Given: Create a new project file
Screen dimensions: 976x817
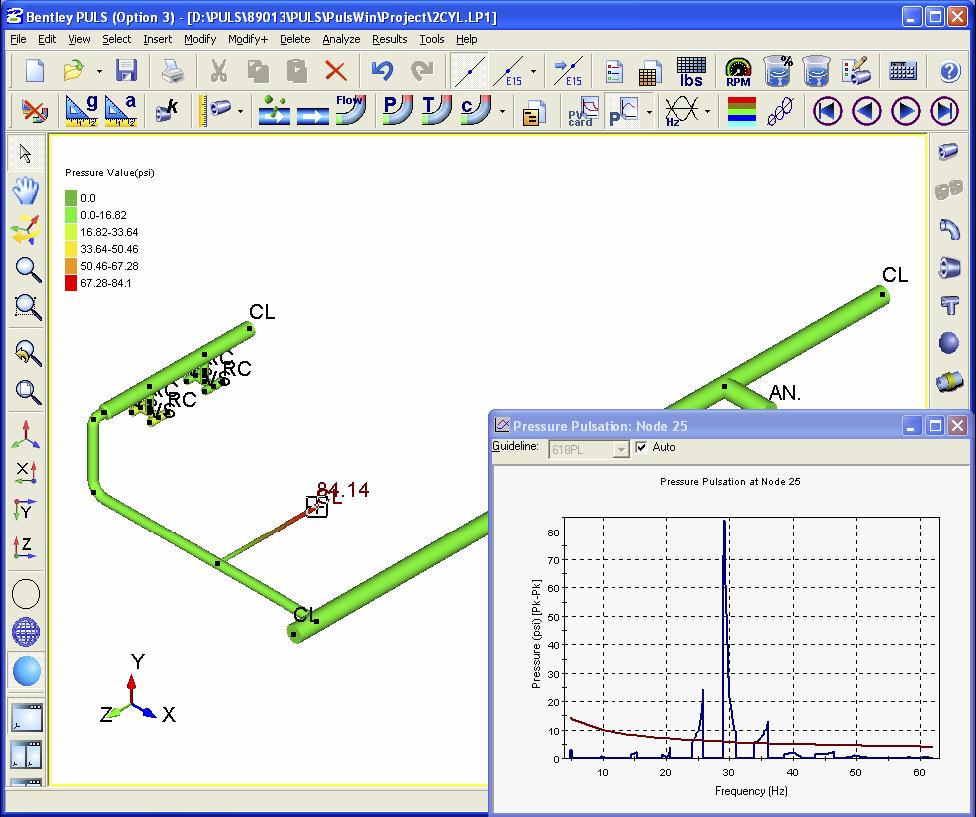Looking at the screenshot, I should 34,70.
